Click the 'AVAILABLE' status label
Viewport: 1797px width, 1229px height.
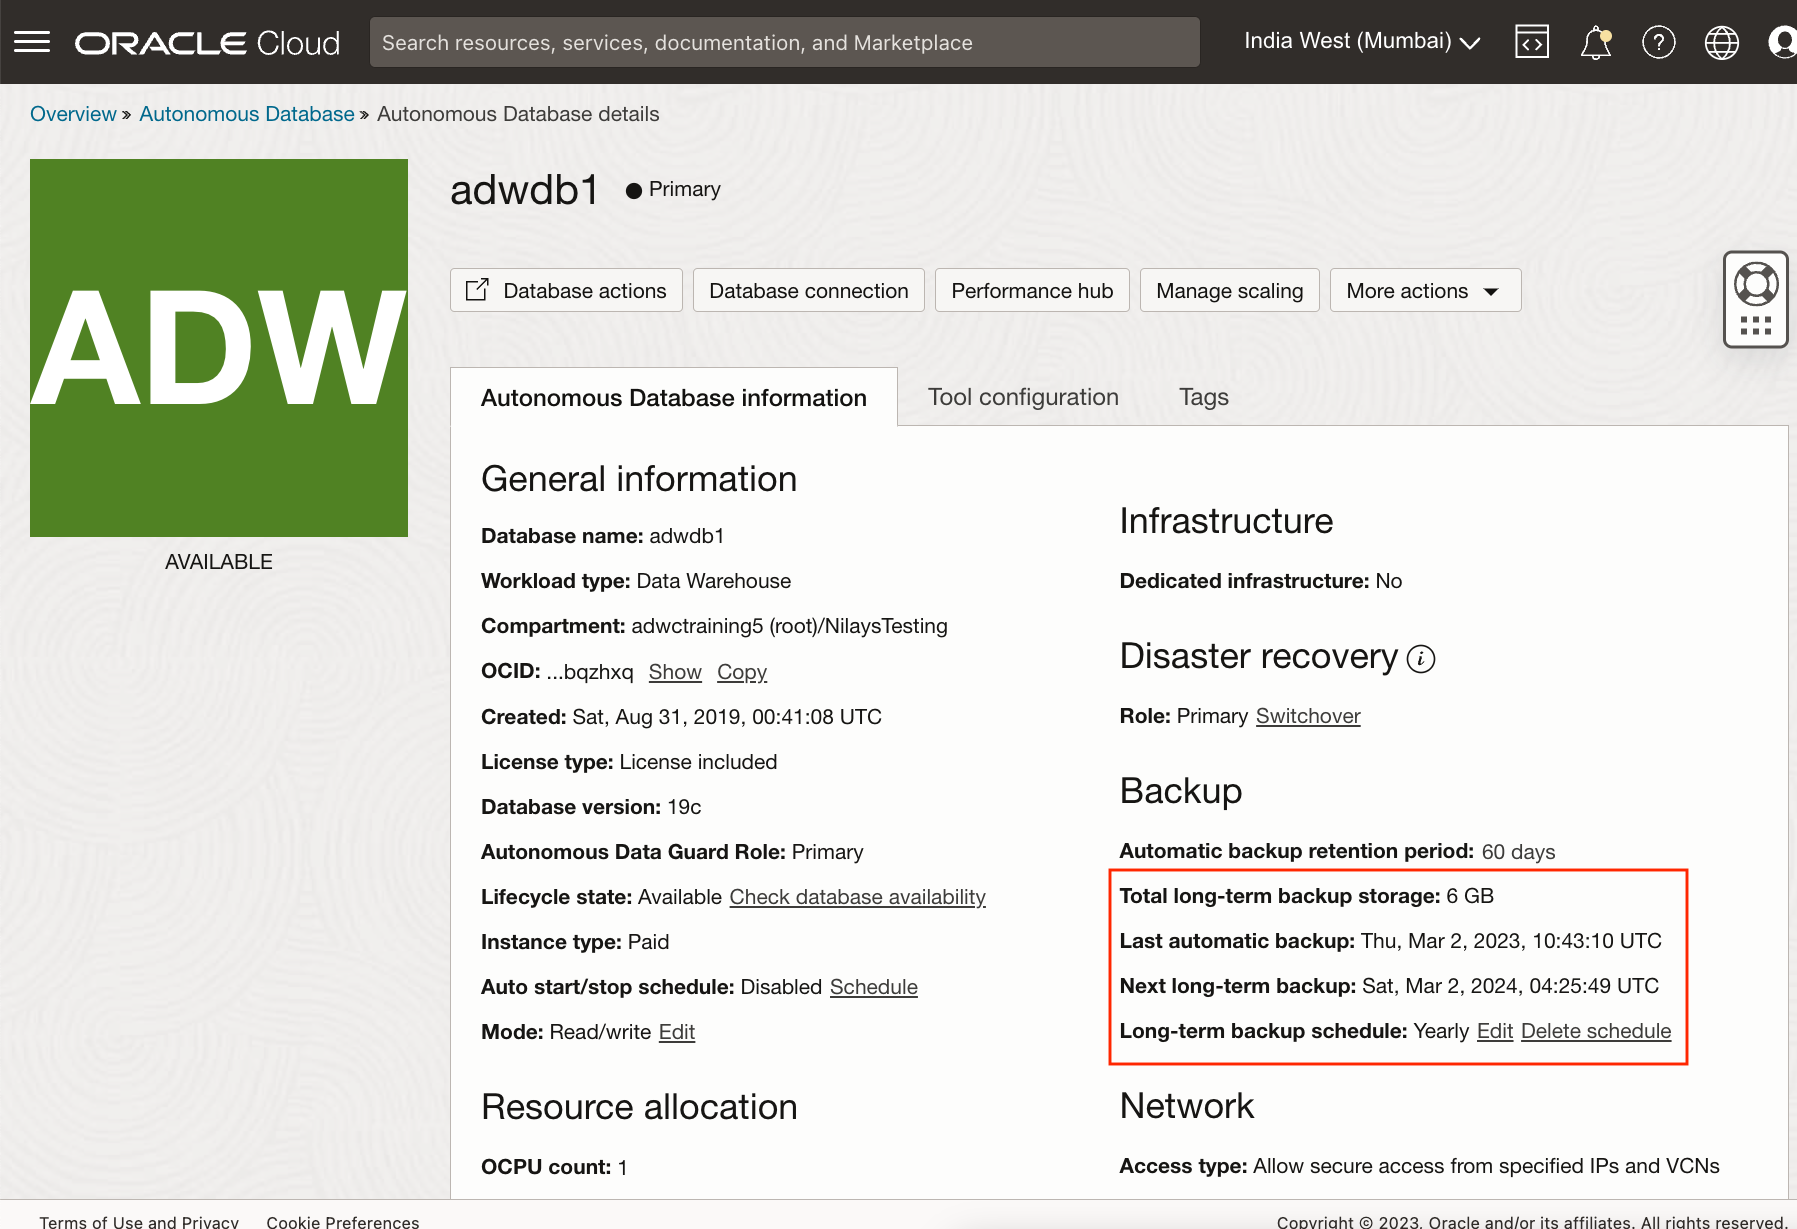tap(219, 562)
